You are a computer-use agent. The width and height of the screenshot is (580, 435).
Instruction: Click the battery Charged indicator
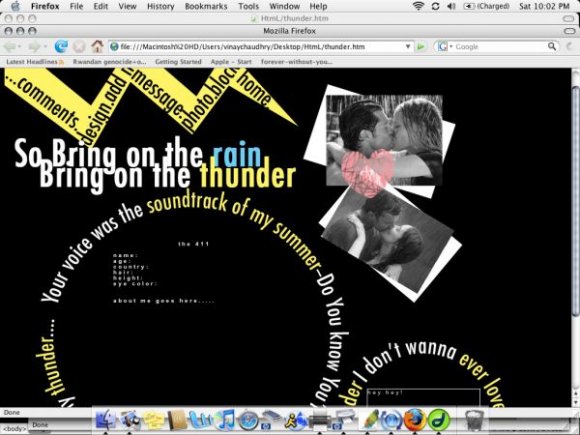coord(486,6)
